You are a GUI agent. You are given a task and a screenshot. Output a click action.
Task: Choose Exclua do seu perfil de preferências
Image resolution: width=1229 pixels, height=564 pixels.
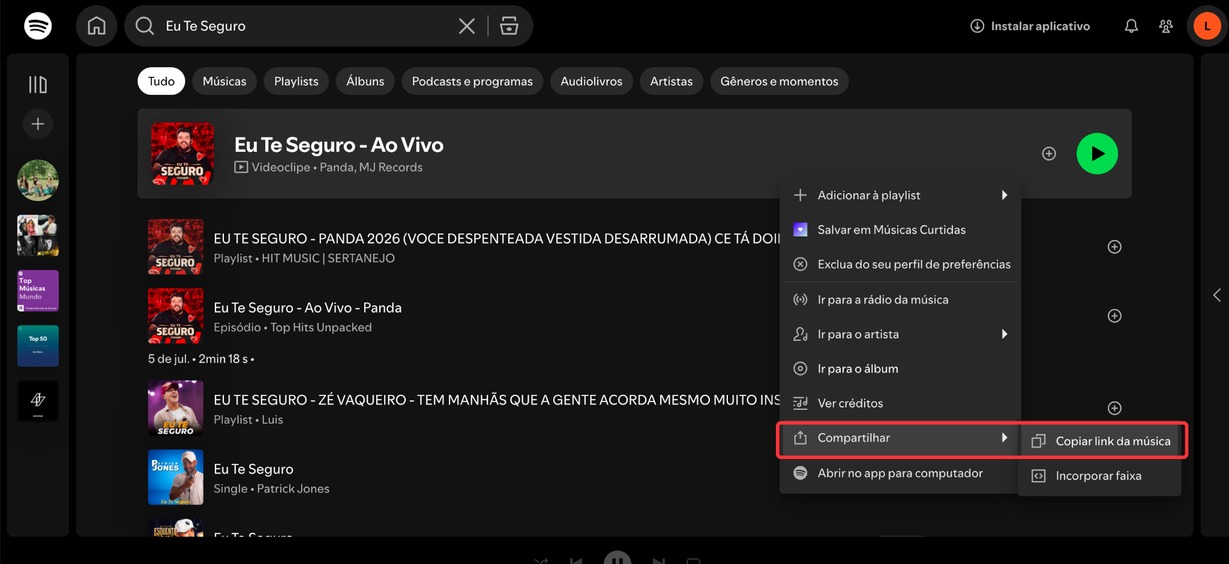pyautogui.click(x=900, y=264)
